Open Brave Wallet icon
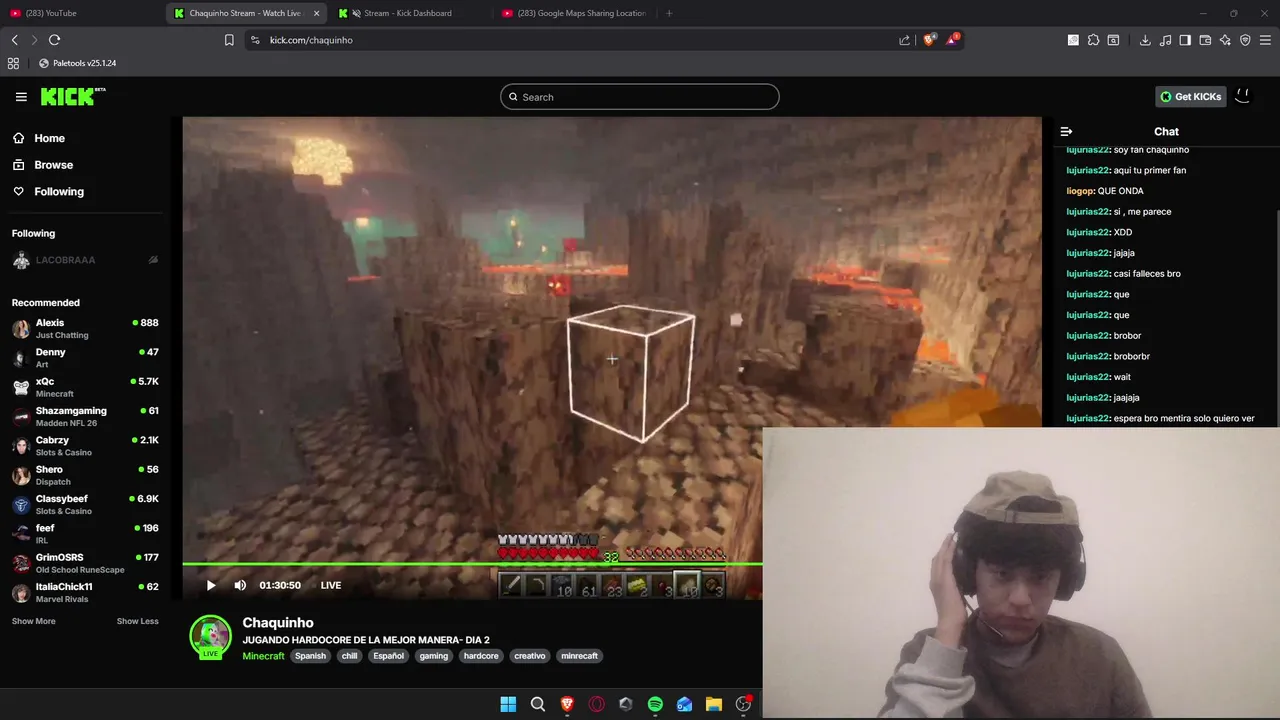Screen dimensions: 1280x720 coord(1205,40)
